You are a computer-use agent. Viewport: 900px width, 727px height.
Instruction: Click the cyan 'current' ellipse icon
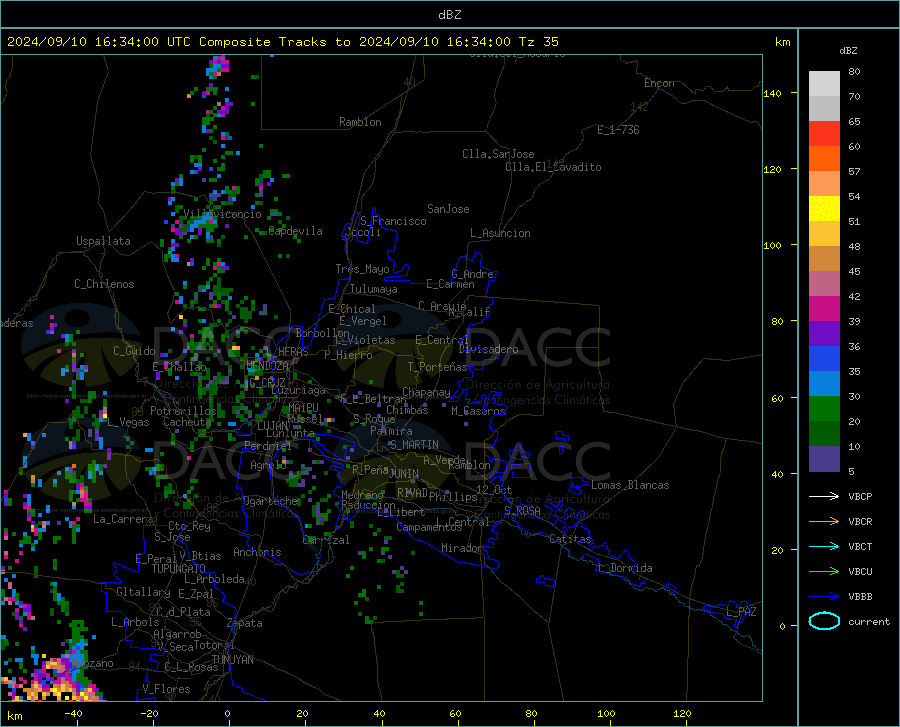(x=824, y=621)
